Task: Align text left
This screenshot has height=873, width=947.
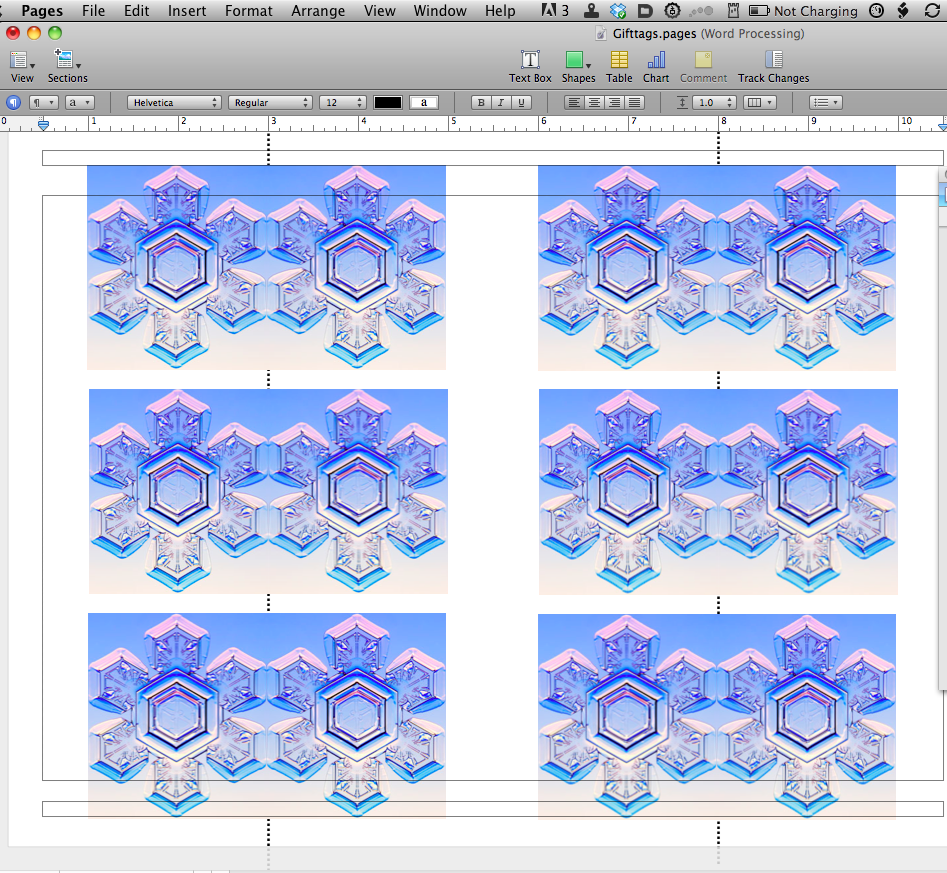Action: coord(574,103)
